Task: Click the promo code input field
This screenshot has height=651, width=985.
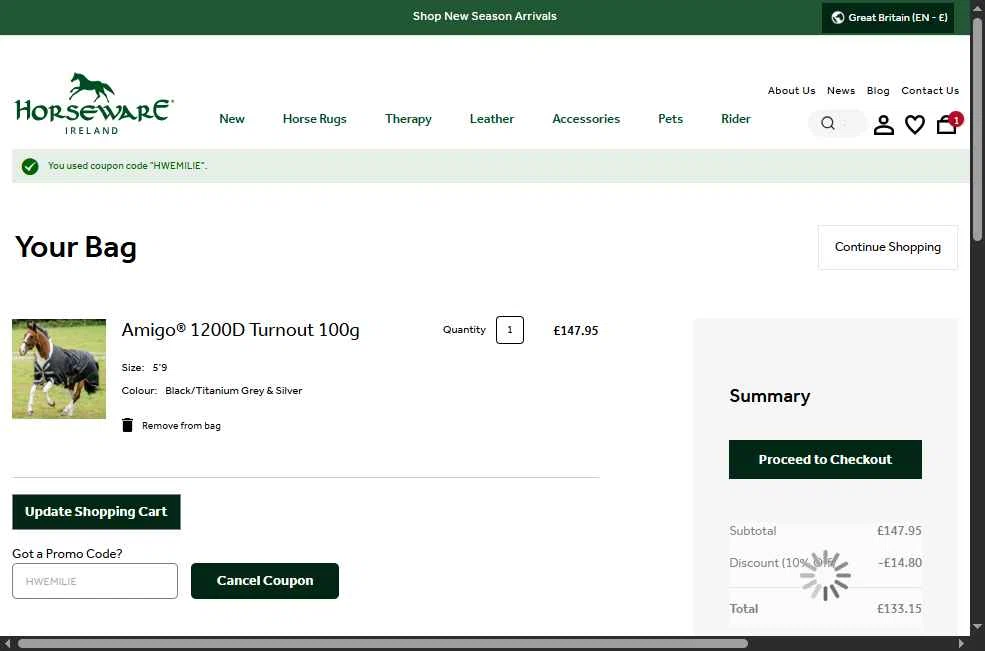Action: (x=95, y=581)
